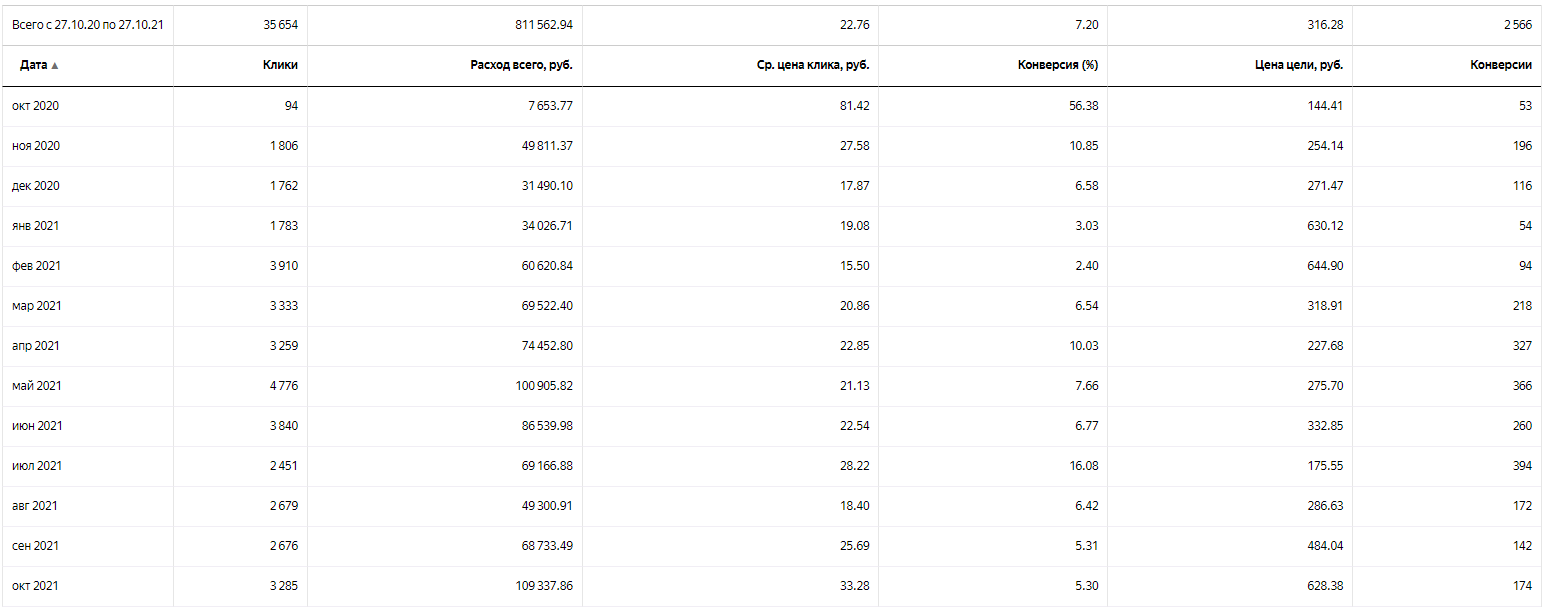Viewport: 1543px width, 610px height.
Task: Click the total period label Всего с 27.10.20
Action: [87, 25]
